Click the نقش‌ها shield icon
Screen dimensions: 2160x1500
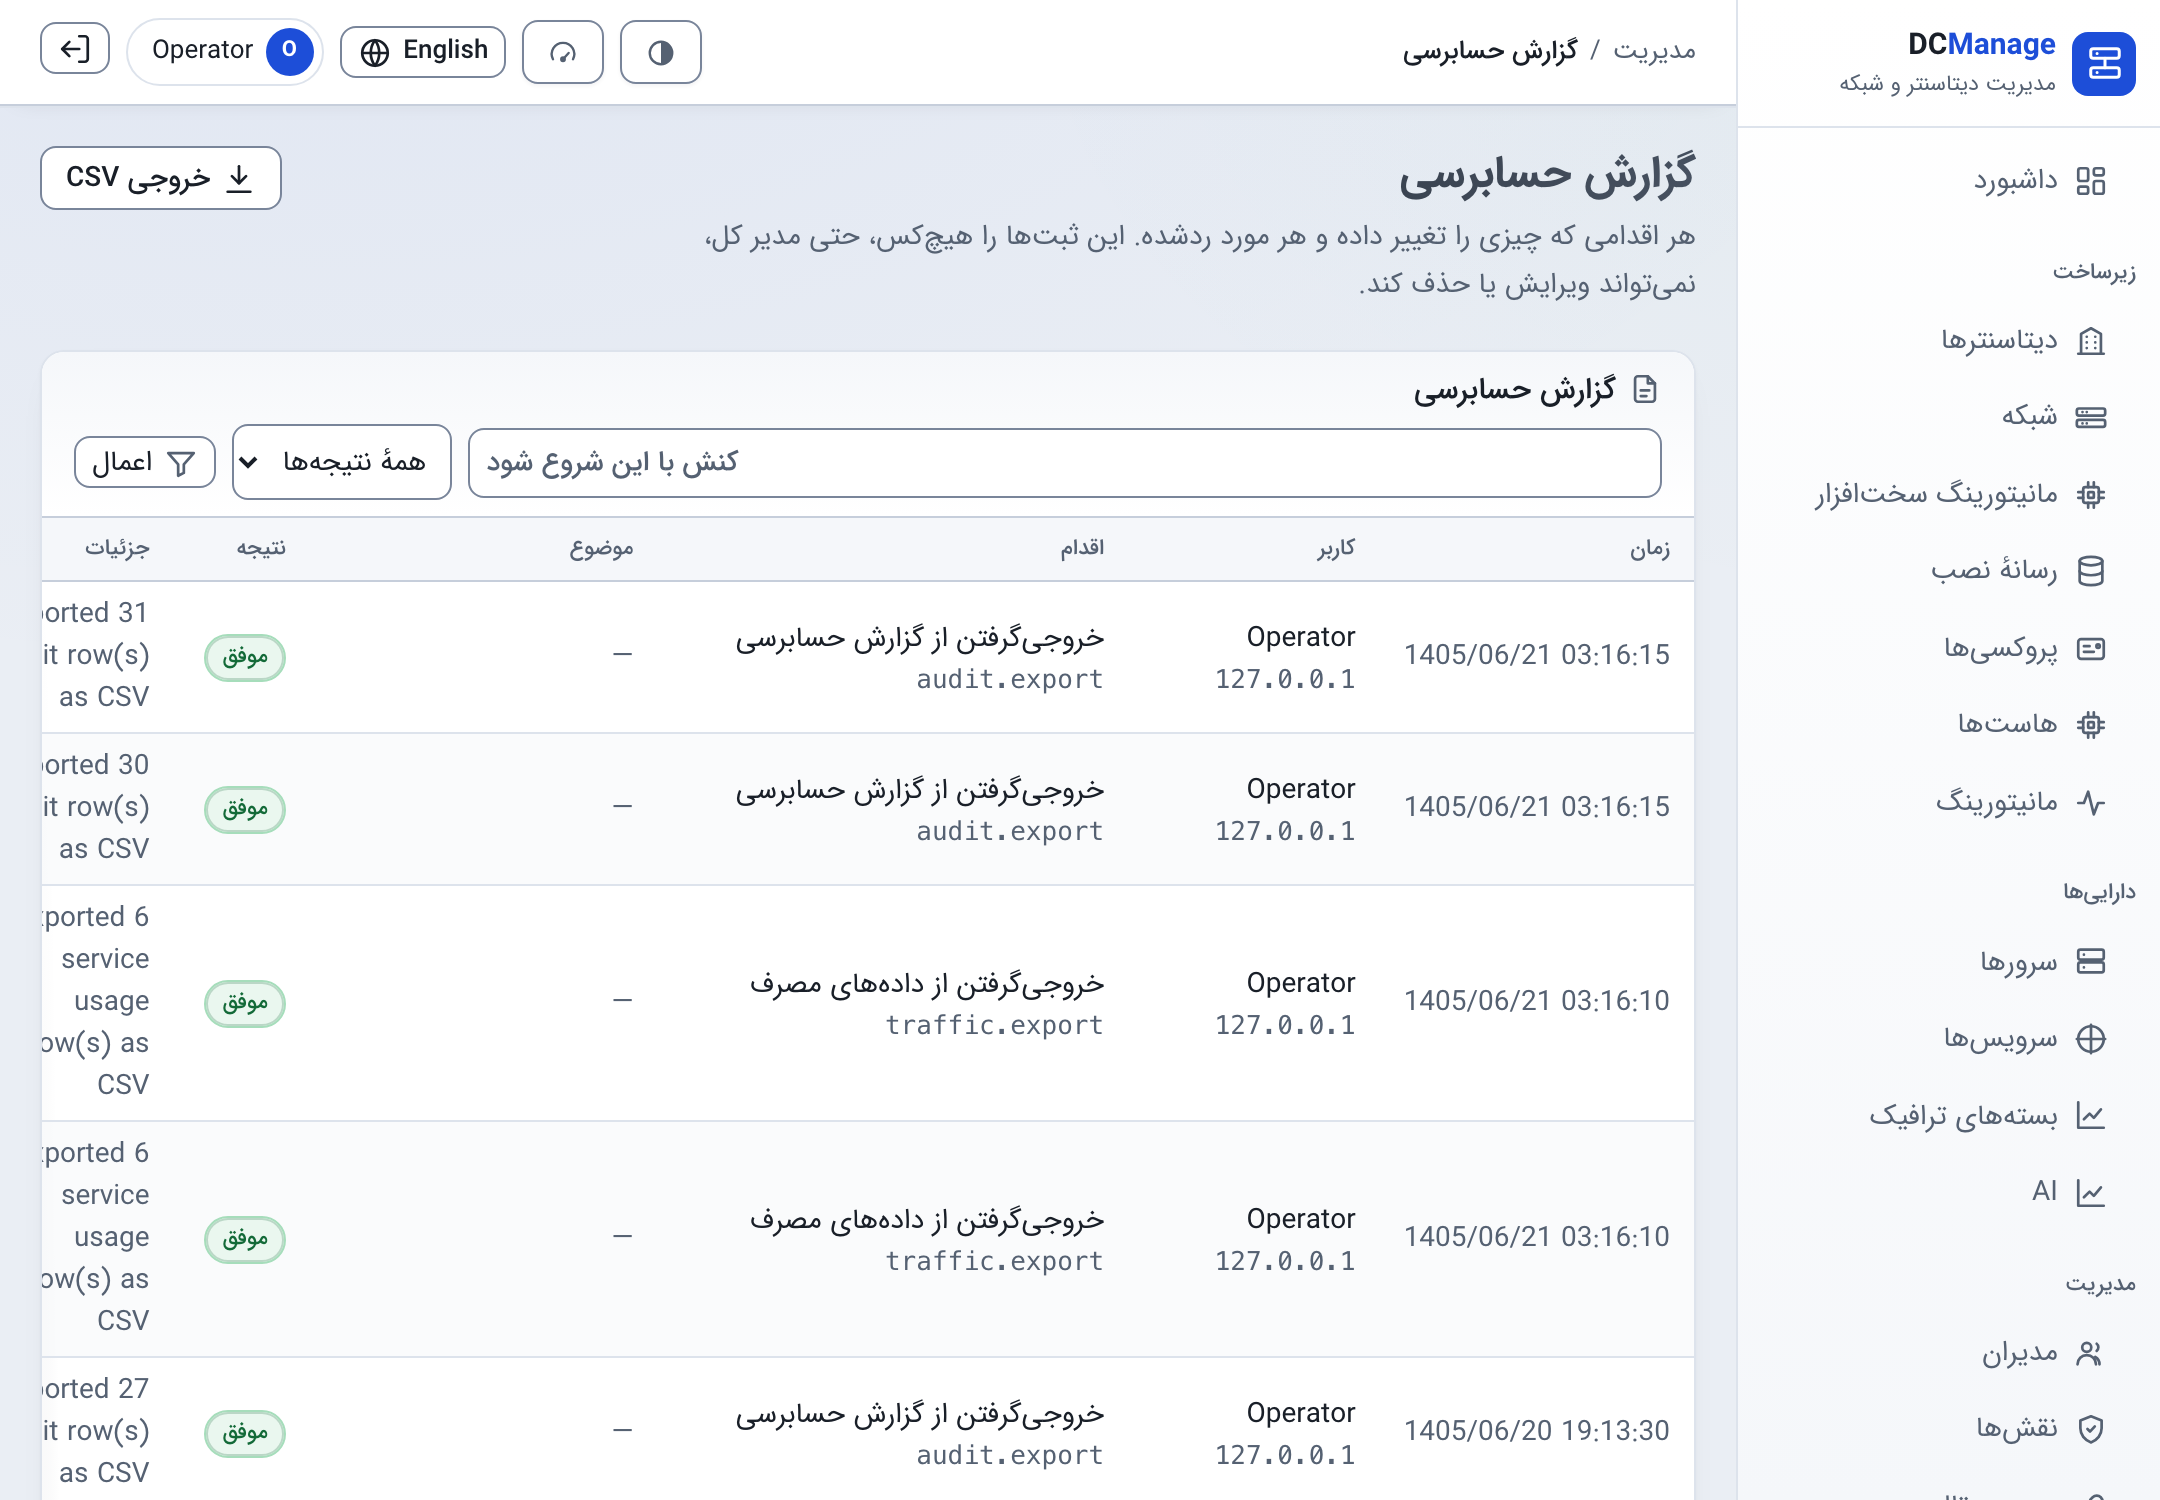pos(2091,1429)
